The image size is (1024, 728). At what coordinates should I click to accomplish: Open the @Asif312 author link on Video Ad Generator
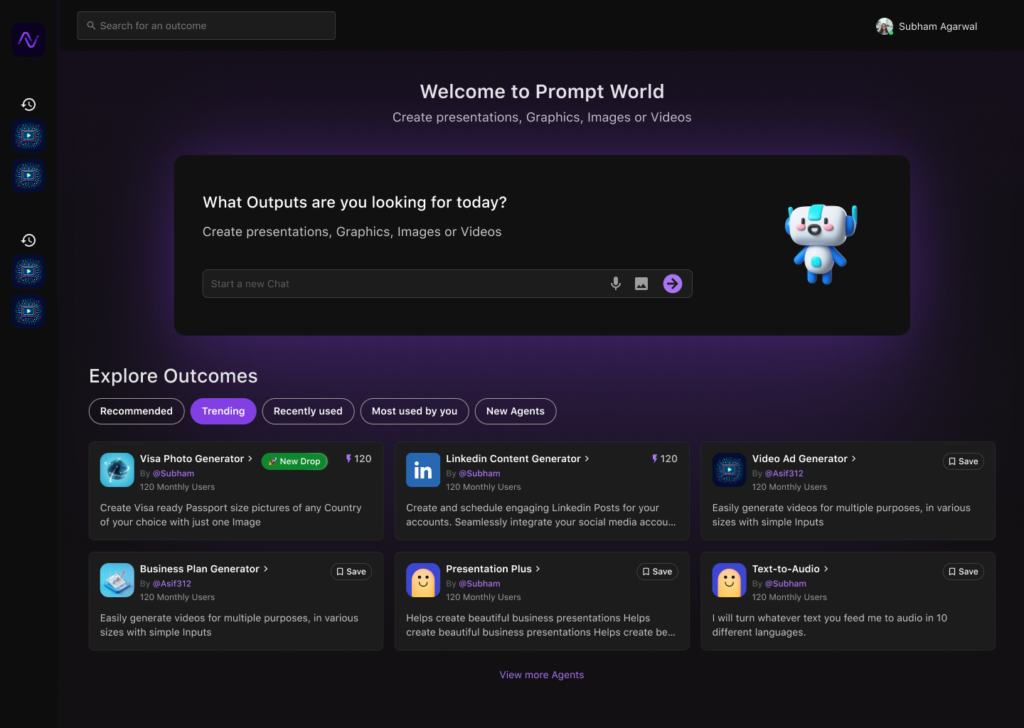pos(777,473)
